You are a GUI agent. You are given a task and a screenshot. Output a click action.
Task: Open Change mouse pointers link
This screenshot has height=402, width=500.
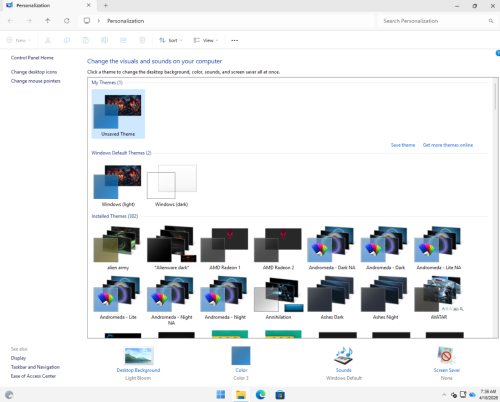tap(36, 81)
